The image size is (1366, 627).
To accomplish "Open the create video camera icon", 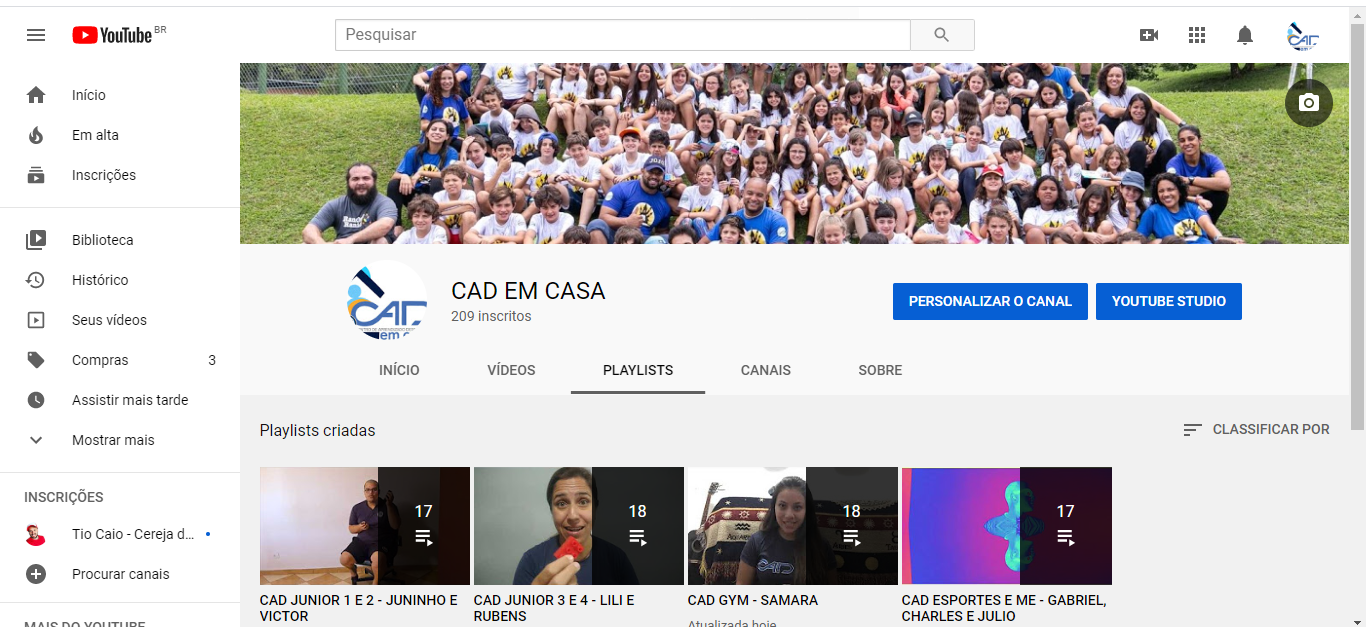I will 1149,35.
